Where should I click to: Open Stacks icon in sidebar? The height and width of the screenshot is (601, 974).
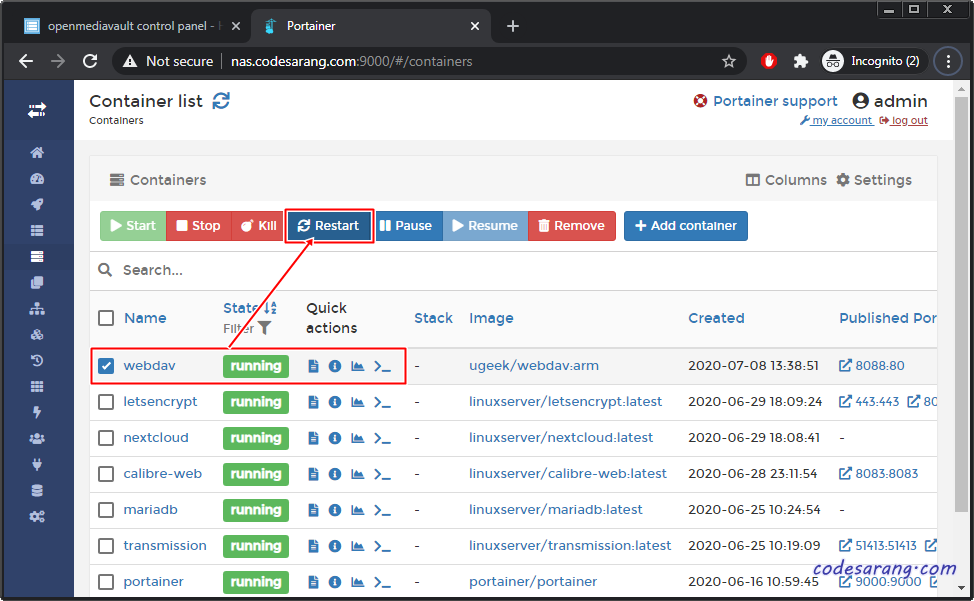coord(37,230)
